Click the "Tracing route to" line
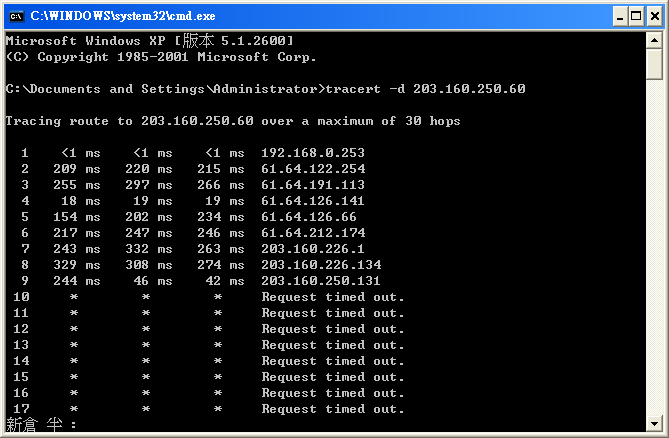The image size is (669, 438). coord(233,121)
